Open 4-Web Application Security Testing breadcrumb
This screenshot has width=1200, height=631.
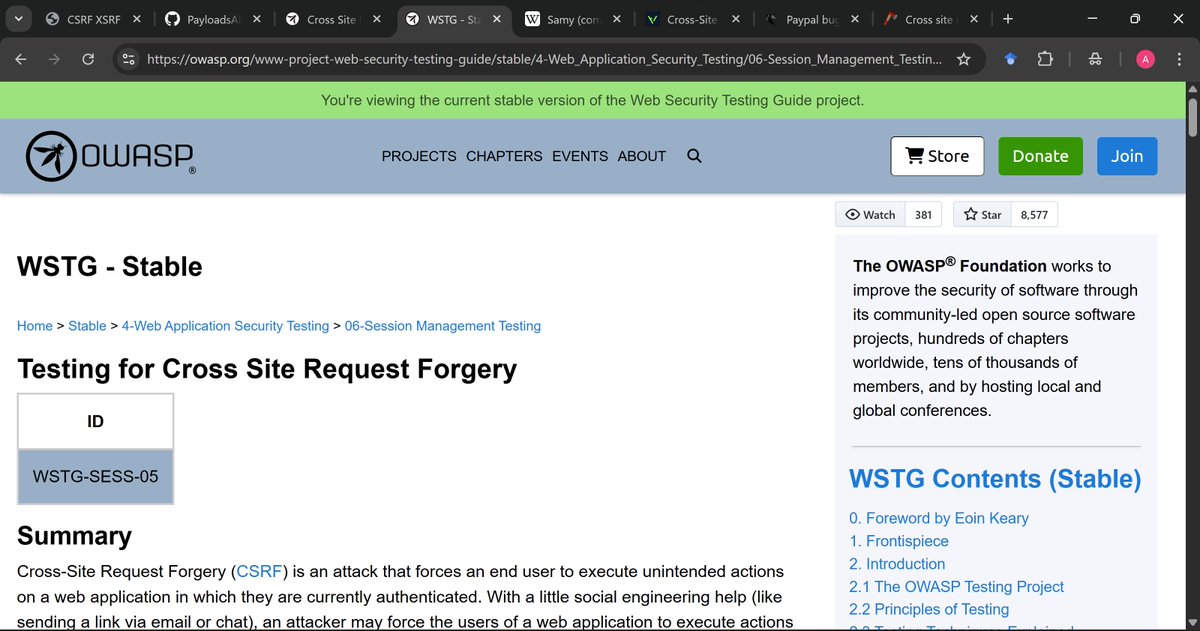tap(225, 326)
